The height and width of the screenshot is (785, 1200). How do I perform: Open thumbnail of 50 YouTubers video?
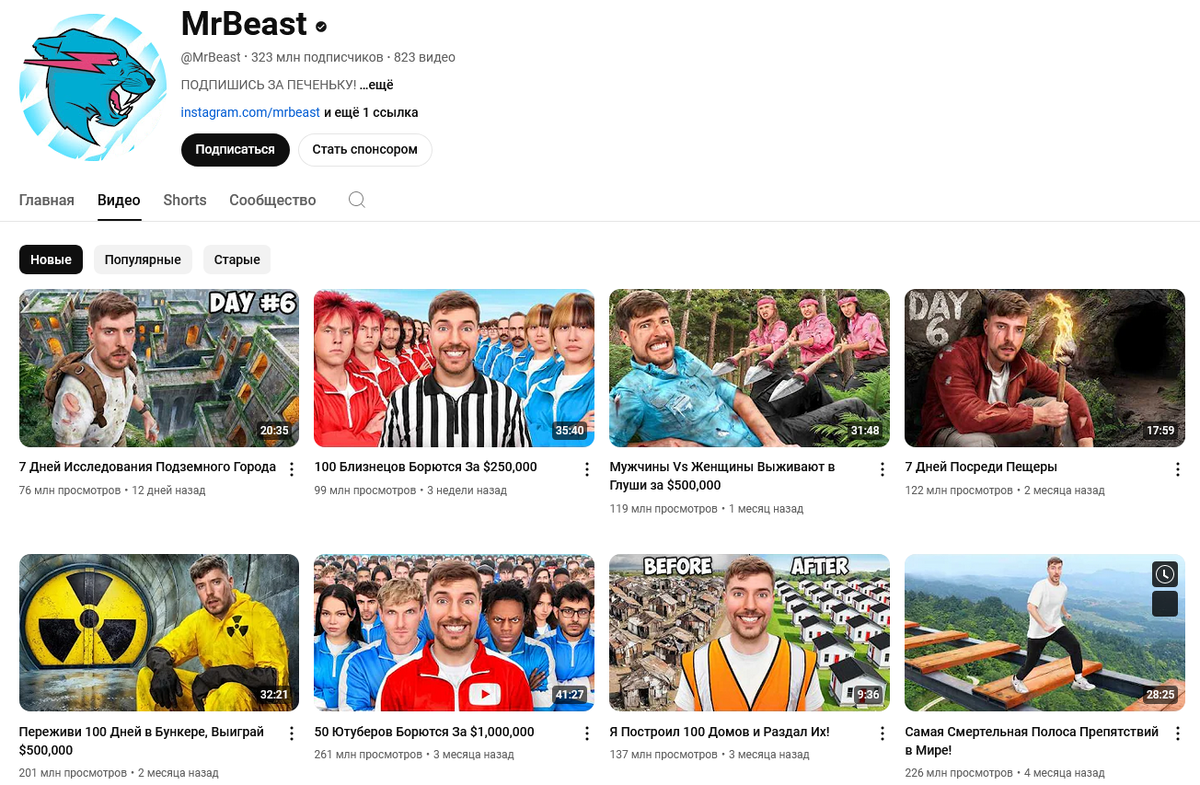pos(454,633)
